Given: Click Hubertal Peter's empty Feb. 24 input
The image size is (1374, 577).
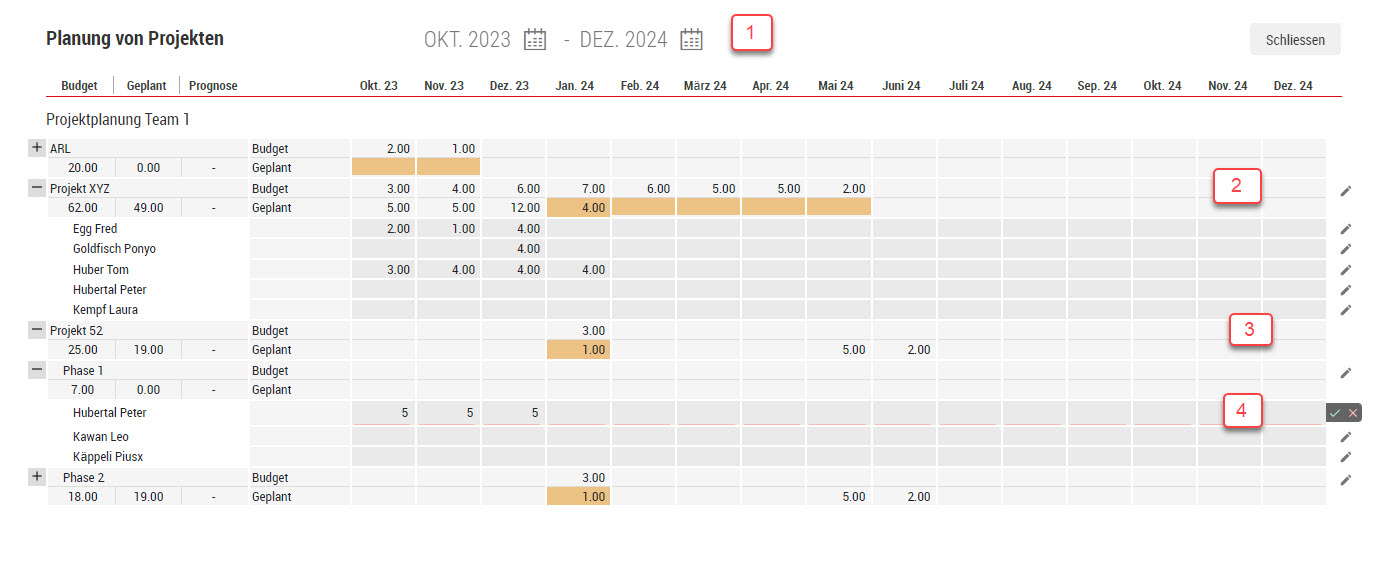Looking at the screenshot, I should coord(644,412).
